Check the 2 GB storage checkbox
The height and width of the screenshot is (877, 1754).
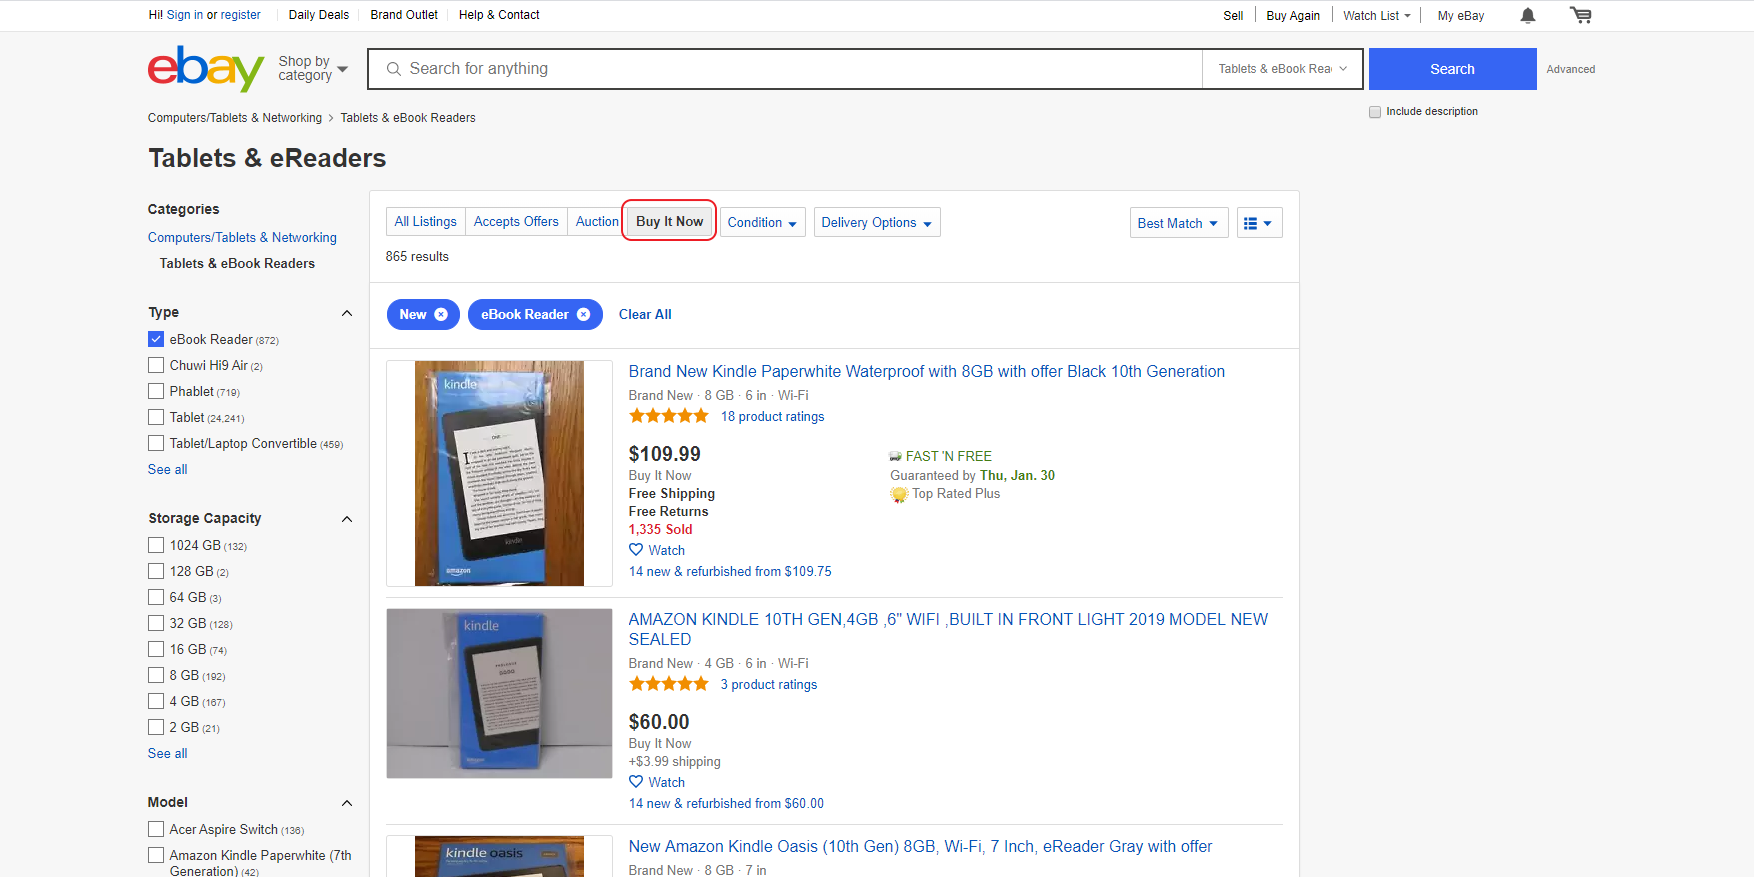[x=156, y=727]
